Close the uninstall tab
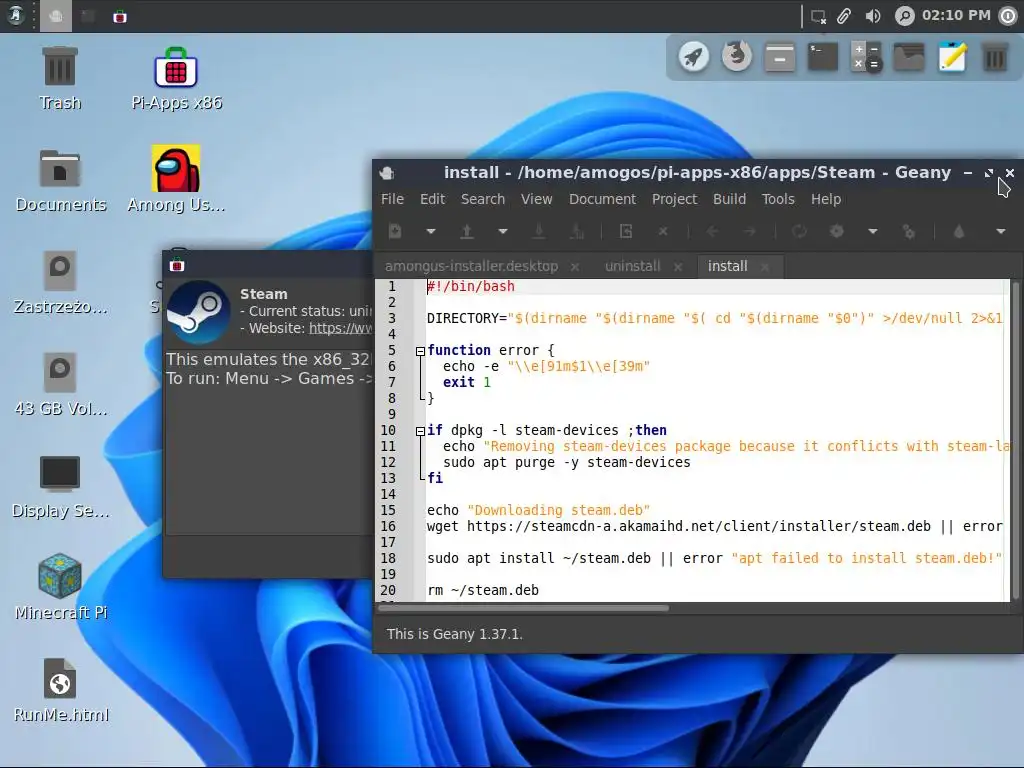1024x768 pixels. (x=678, y=267)
